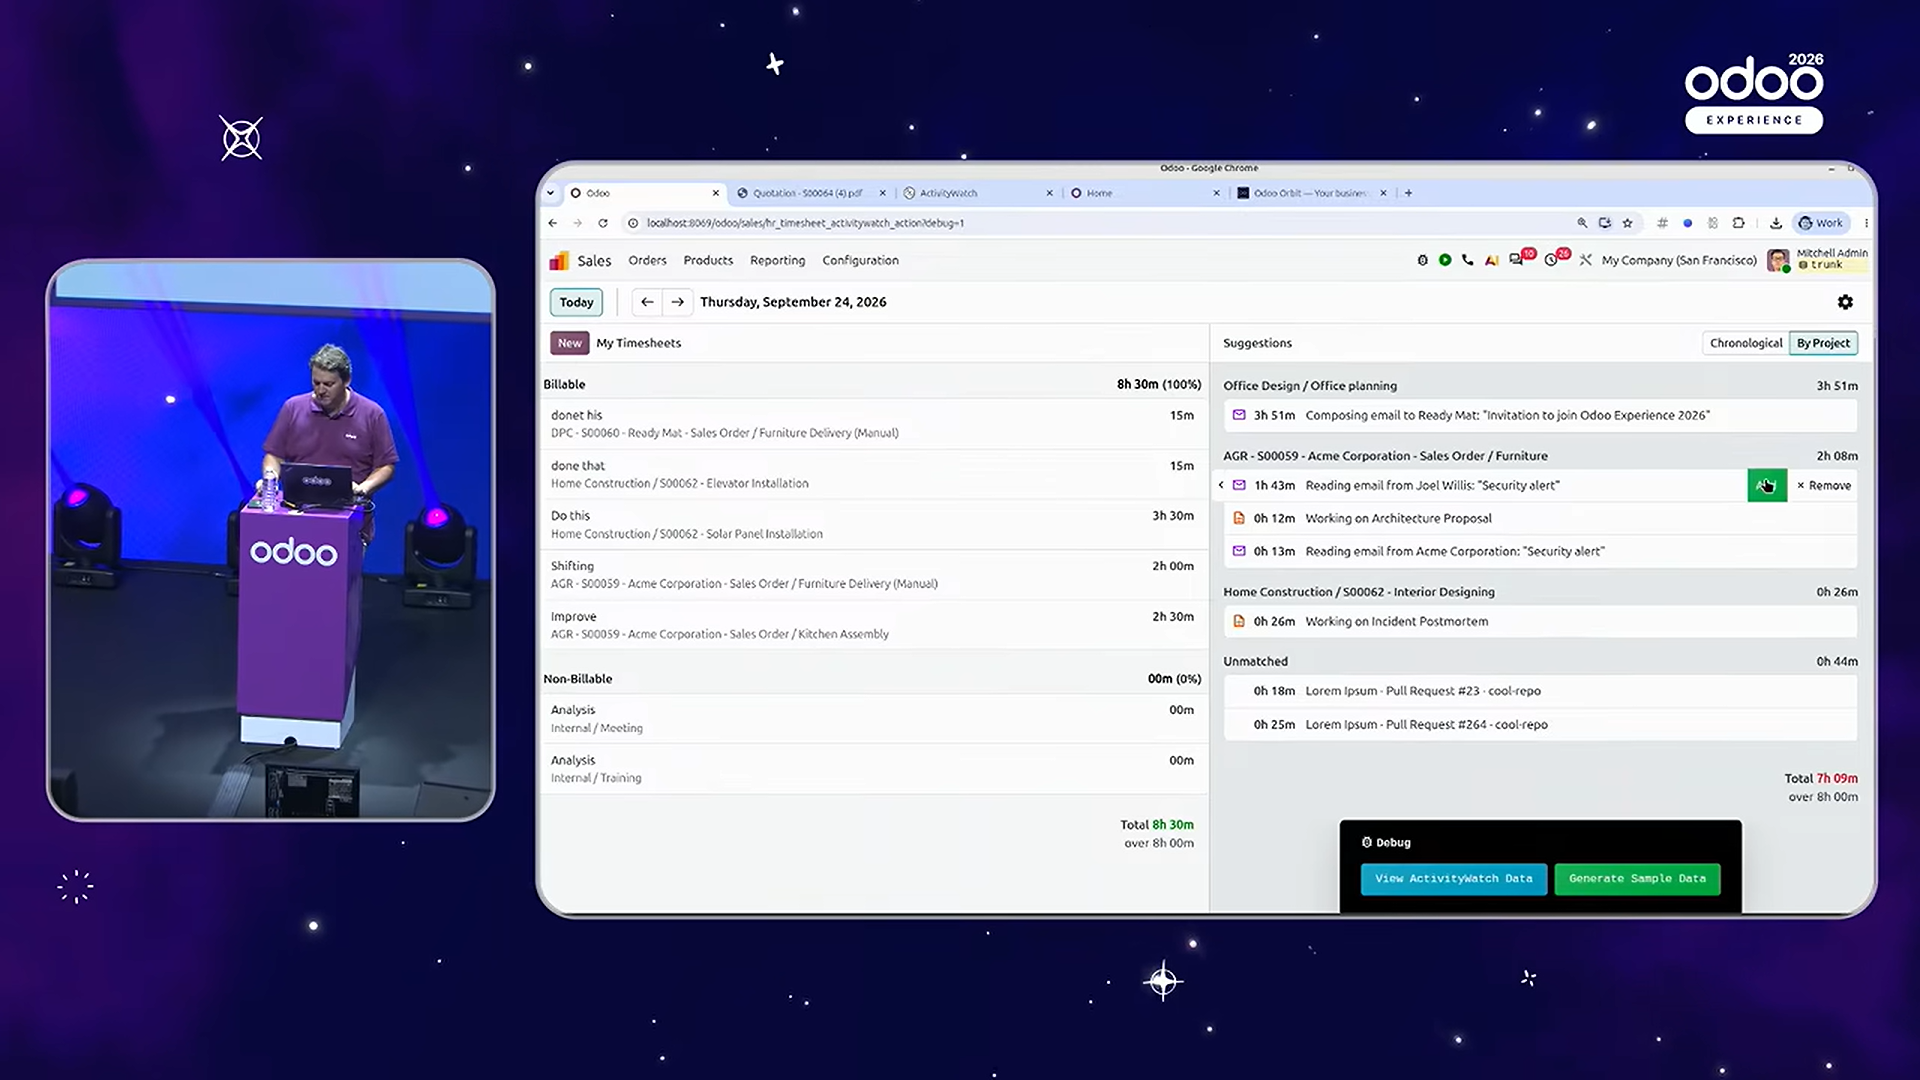Go to previous day arrow
The width and height of the screenshot is (1920, 1080).
click(647, 302)
